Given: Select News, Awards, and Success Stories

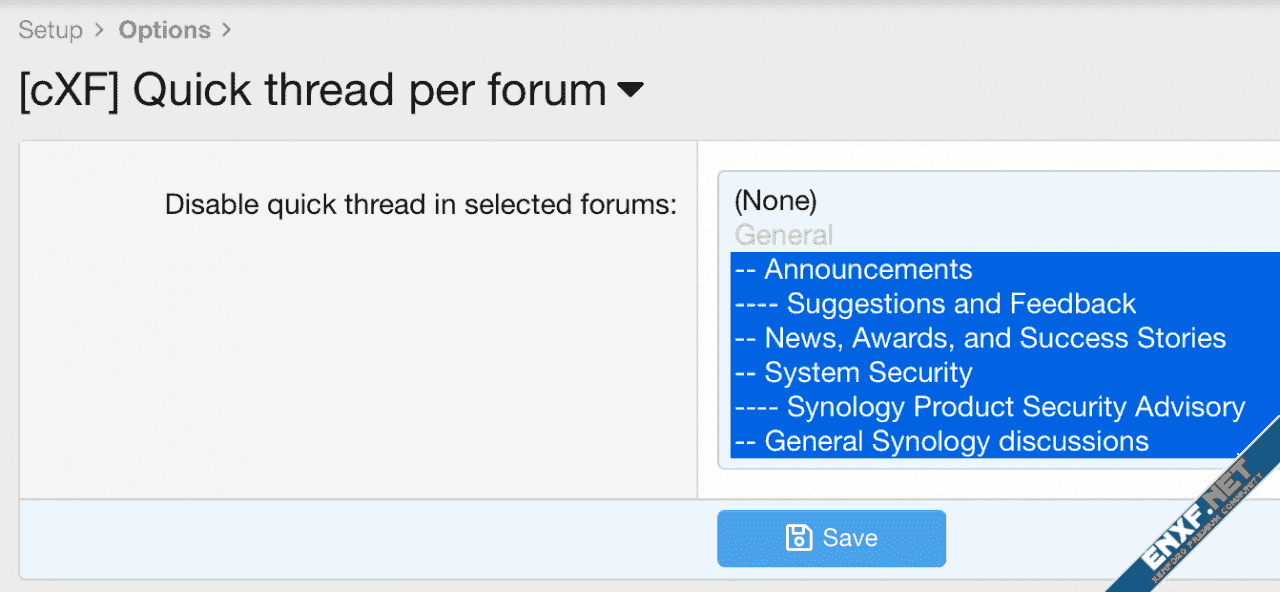Looking at the screenshot, I should [x=995, y=338].
